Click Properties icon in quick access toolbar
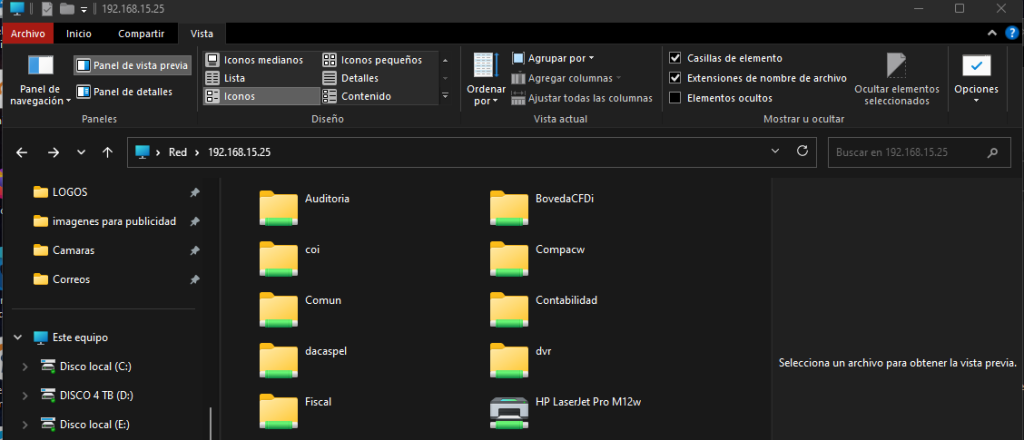The width and height of the screenshot is (1024, 440). [47, 8]
